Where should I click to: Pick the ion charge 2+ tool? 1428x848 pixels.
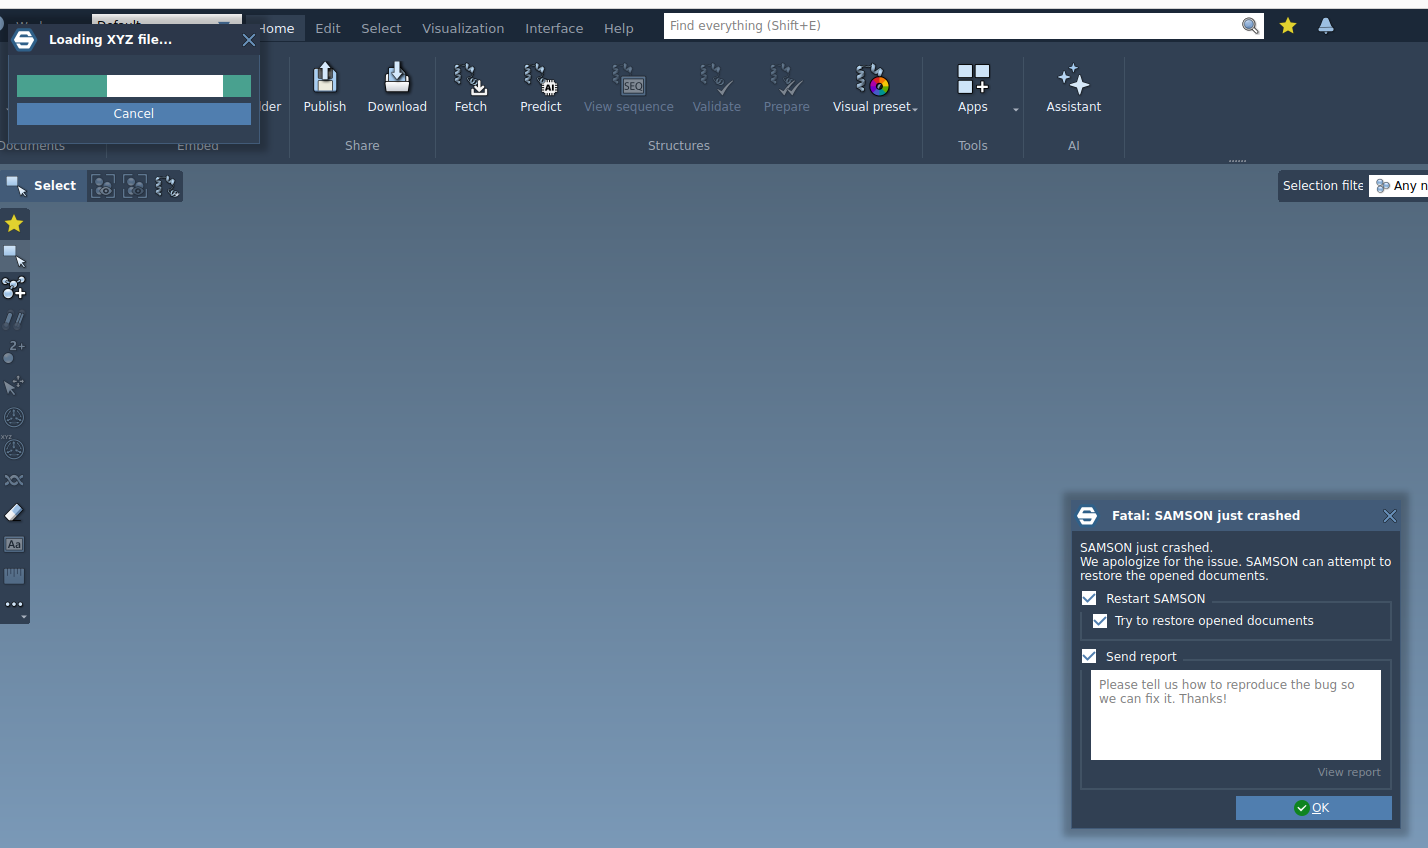click(x=14, y=352)
